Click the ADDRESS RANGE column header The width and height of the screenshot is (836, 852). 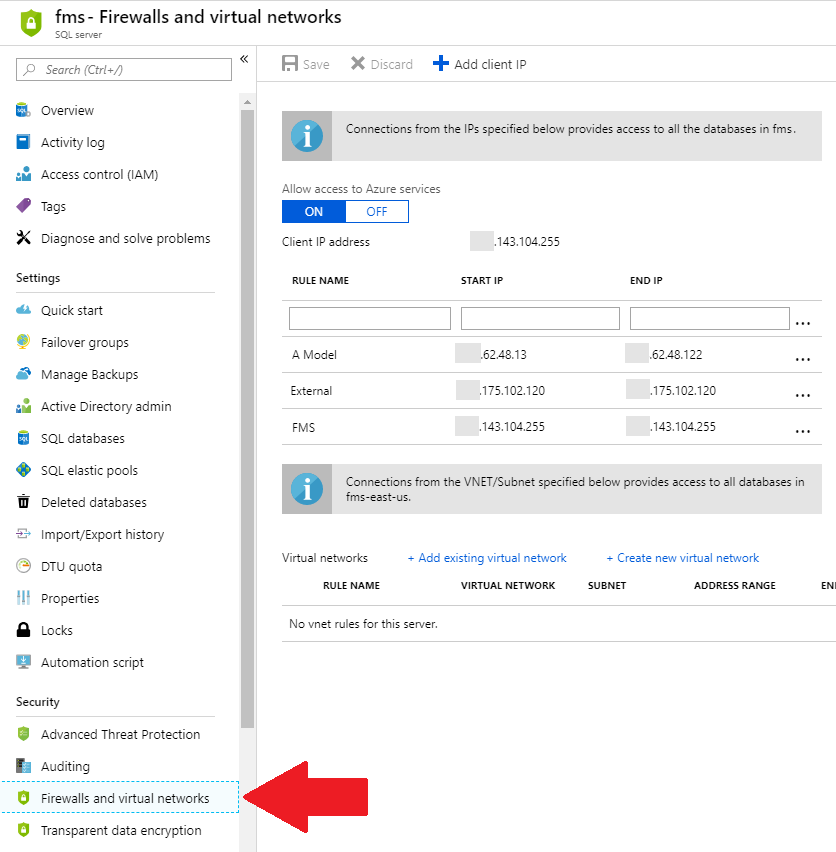[x=734, y=585]
